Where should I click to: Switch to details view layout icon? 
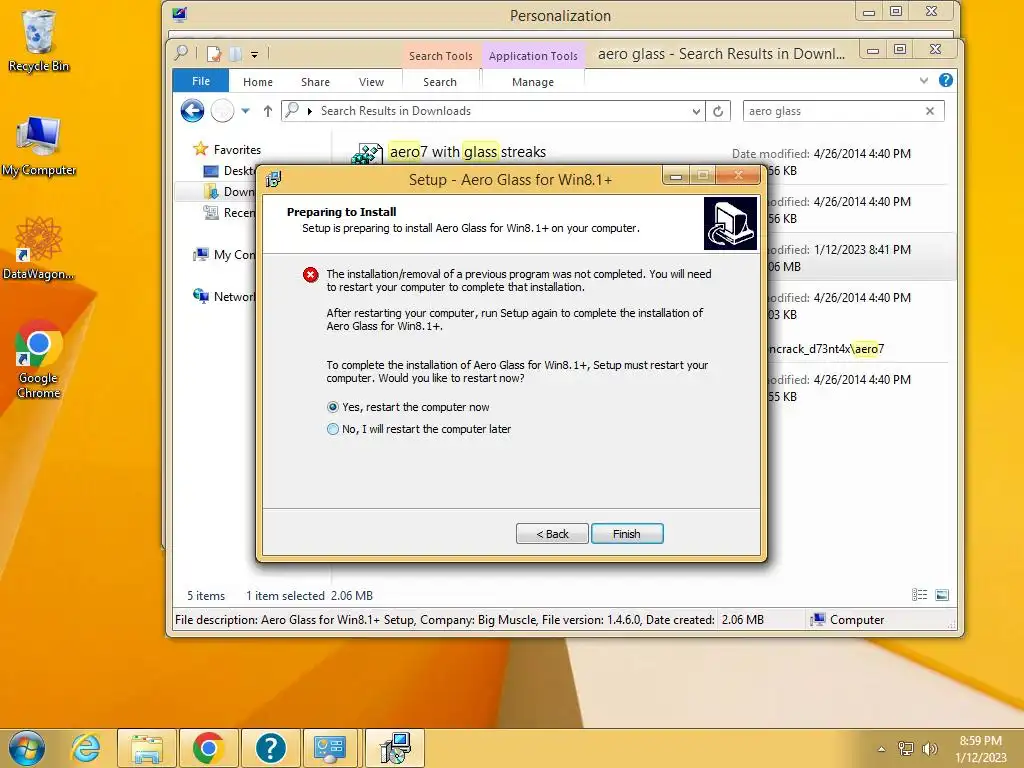point(920,594)
